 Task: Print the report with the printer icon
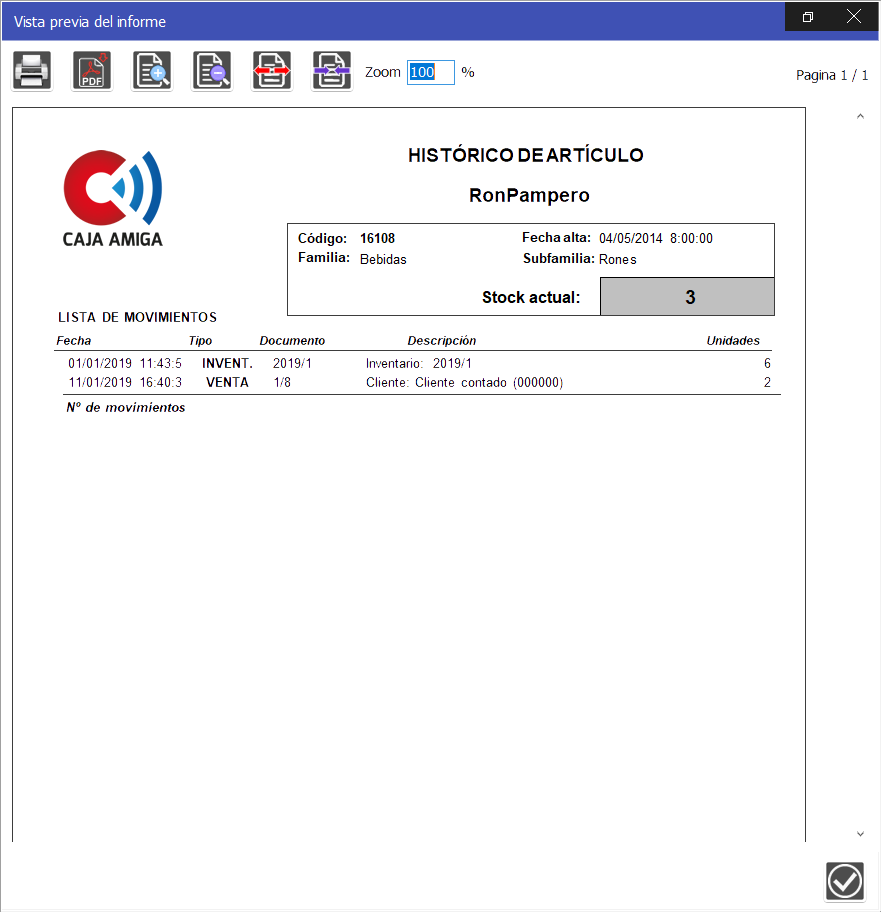click(x=32, y=71)
